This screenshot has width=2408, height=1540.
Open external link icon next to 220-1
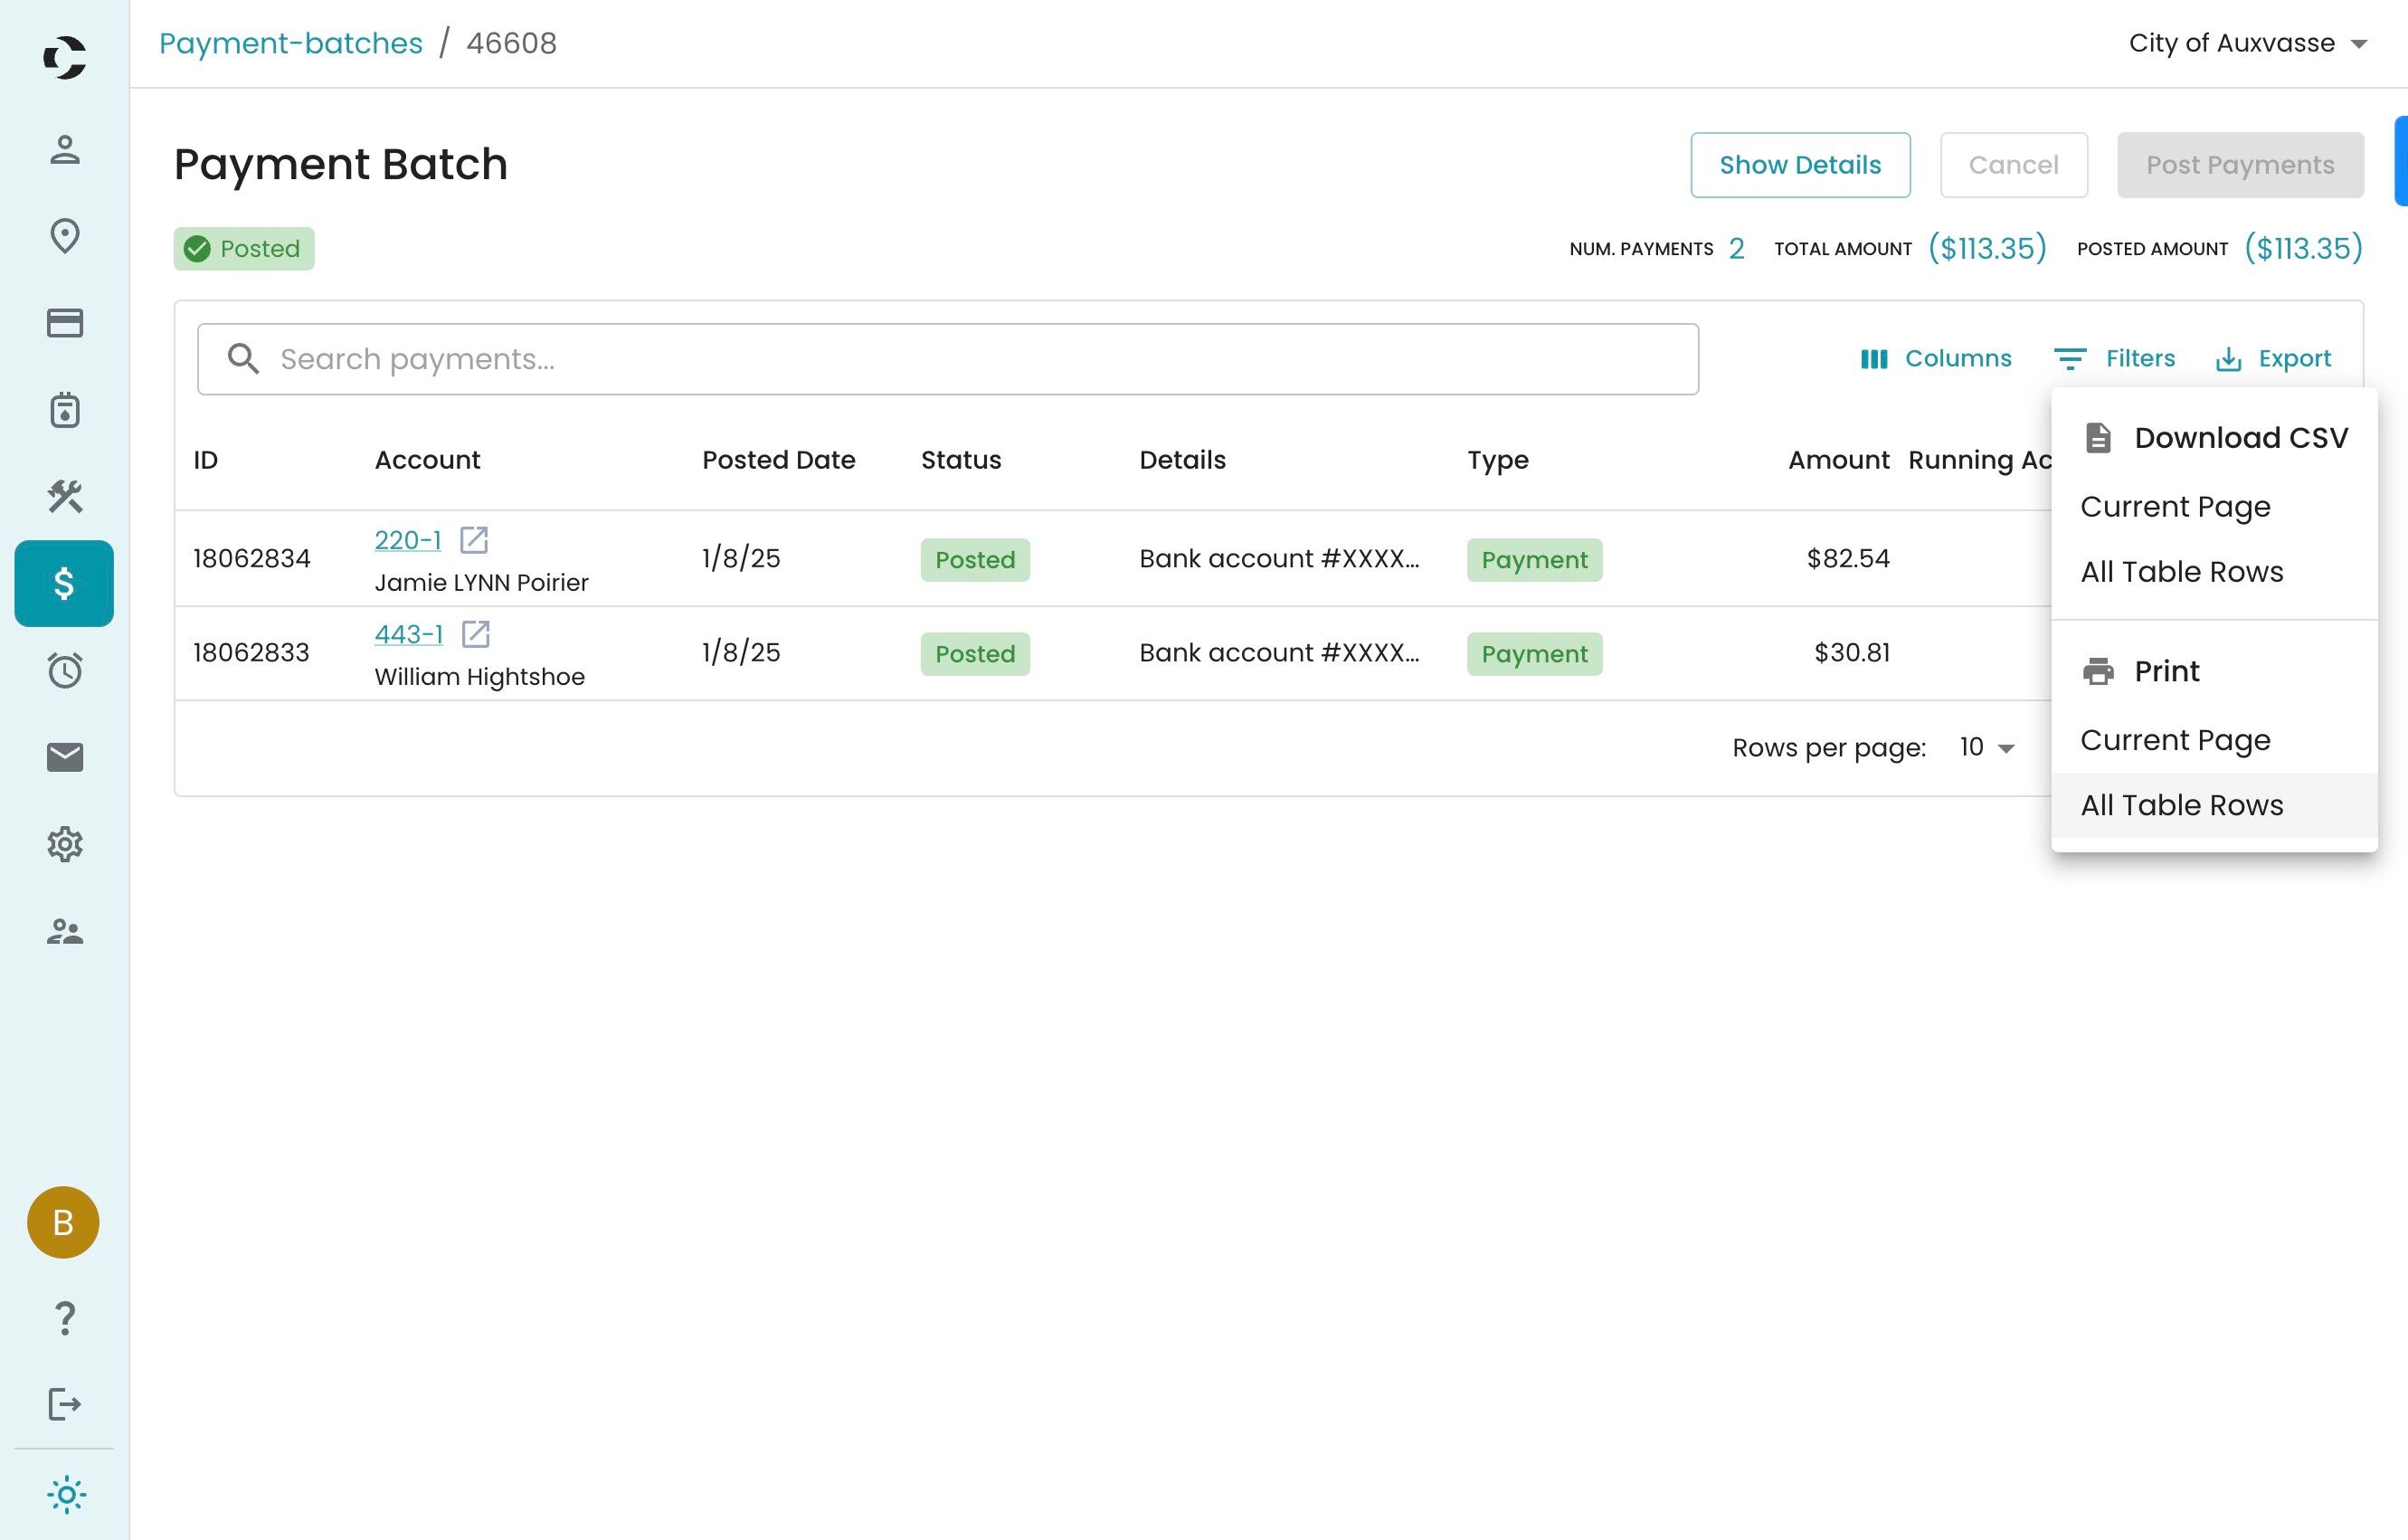[473, 540]
